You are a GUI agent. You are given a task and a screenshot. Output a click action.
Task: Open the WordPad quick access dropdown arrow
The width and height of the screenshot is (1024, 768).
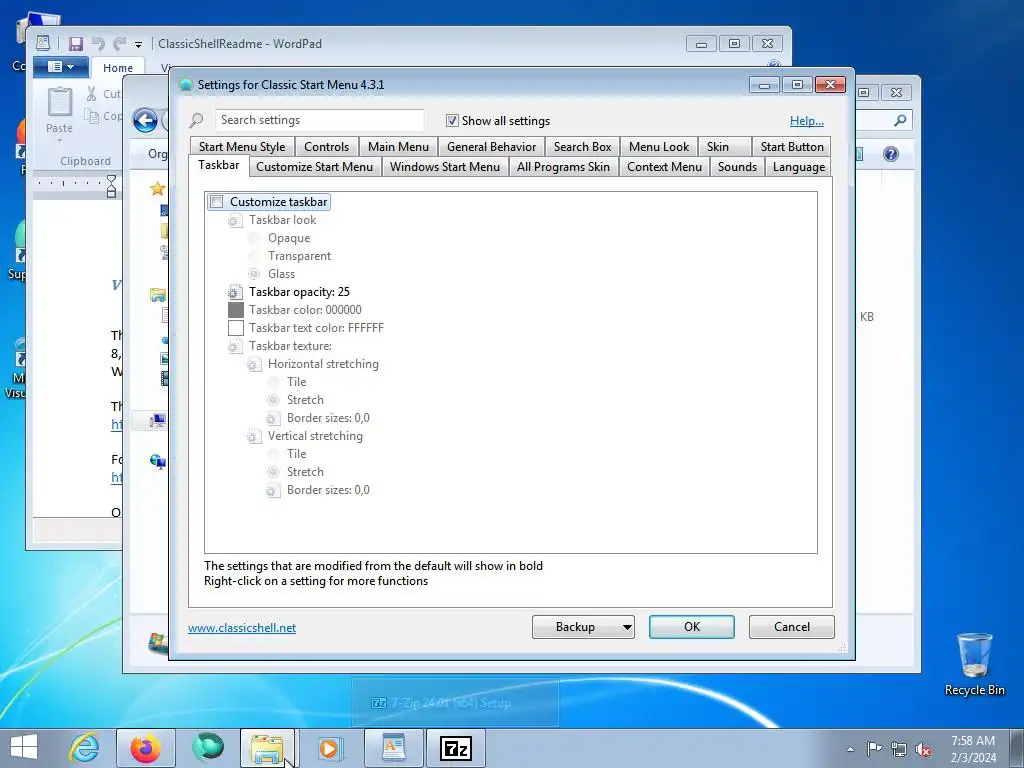pos(138,44)
